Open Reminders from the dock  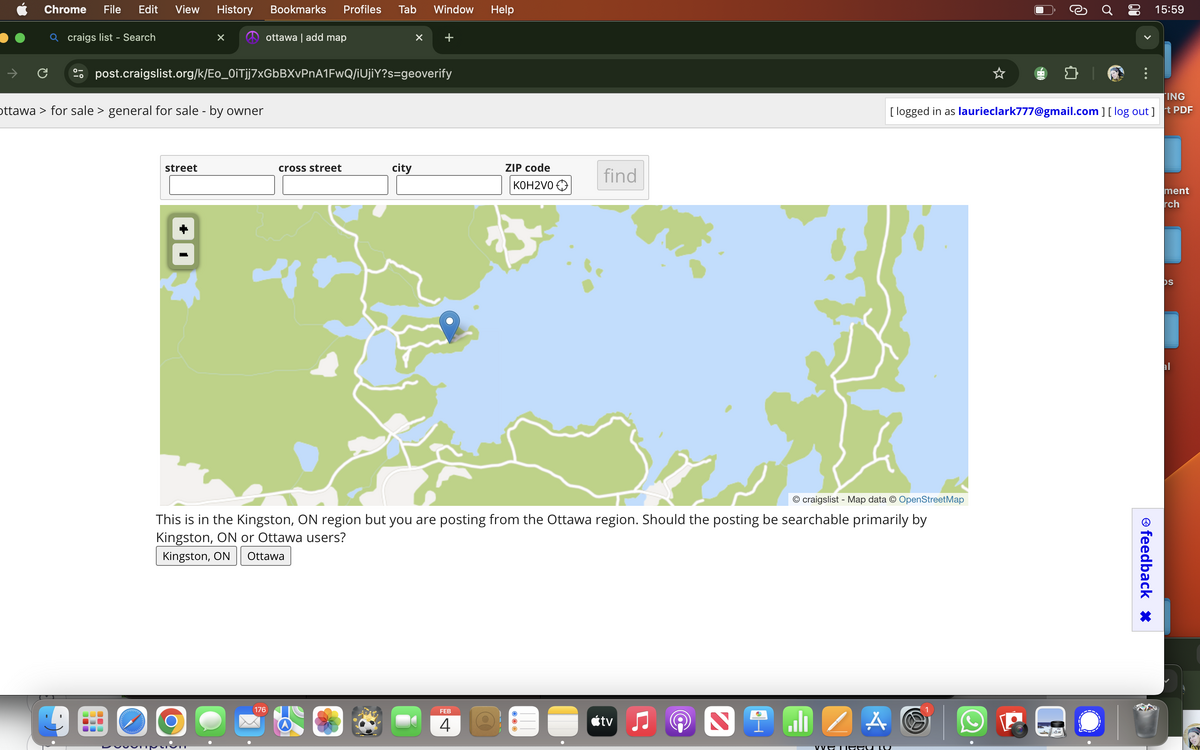pyautogui.click(x=524, y=721)
